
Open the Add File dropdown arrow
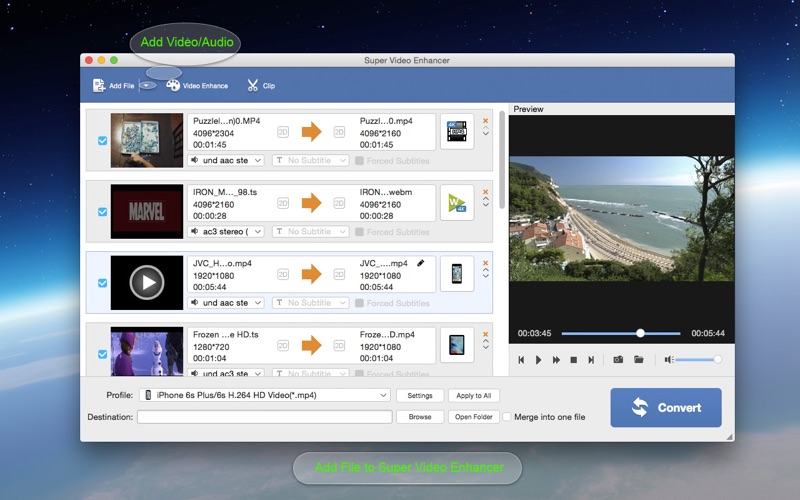coord(147,86)
